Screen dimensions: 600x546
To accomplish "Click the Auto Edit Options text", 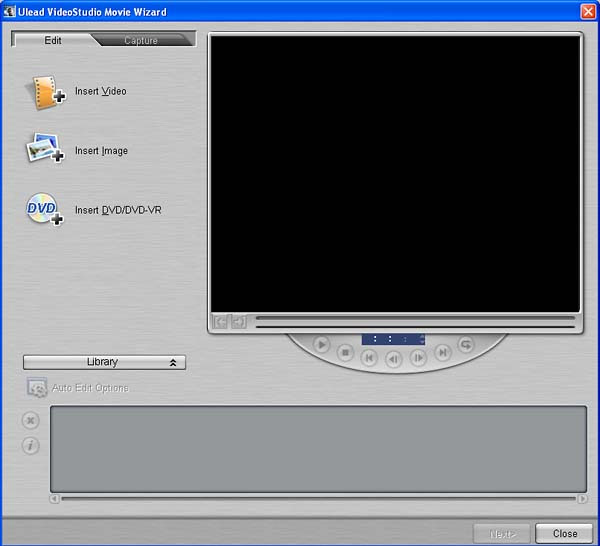I will coord(90,388).
